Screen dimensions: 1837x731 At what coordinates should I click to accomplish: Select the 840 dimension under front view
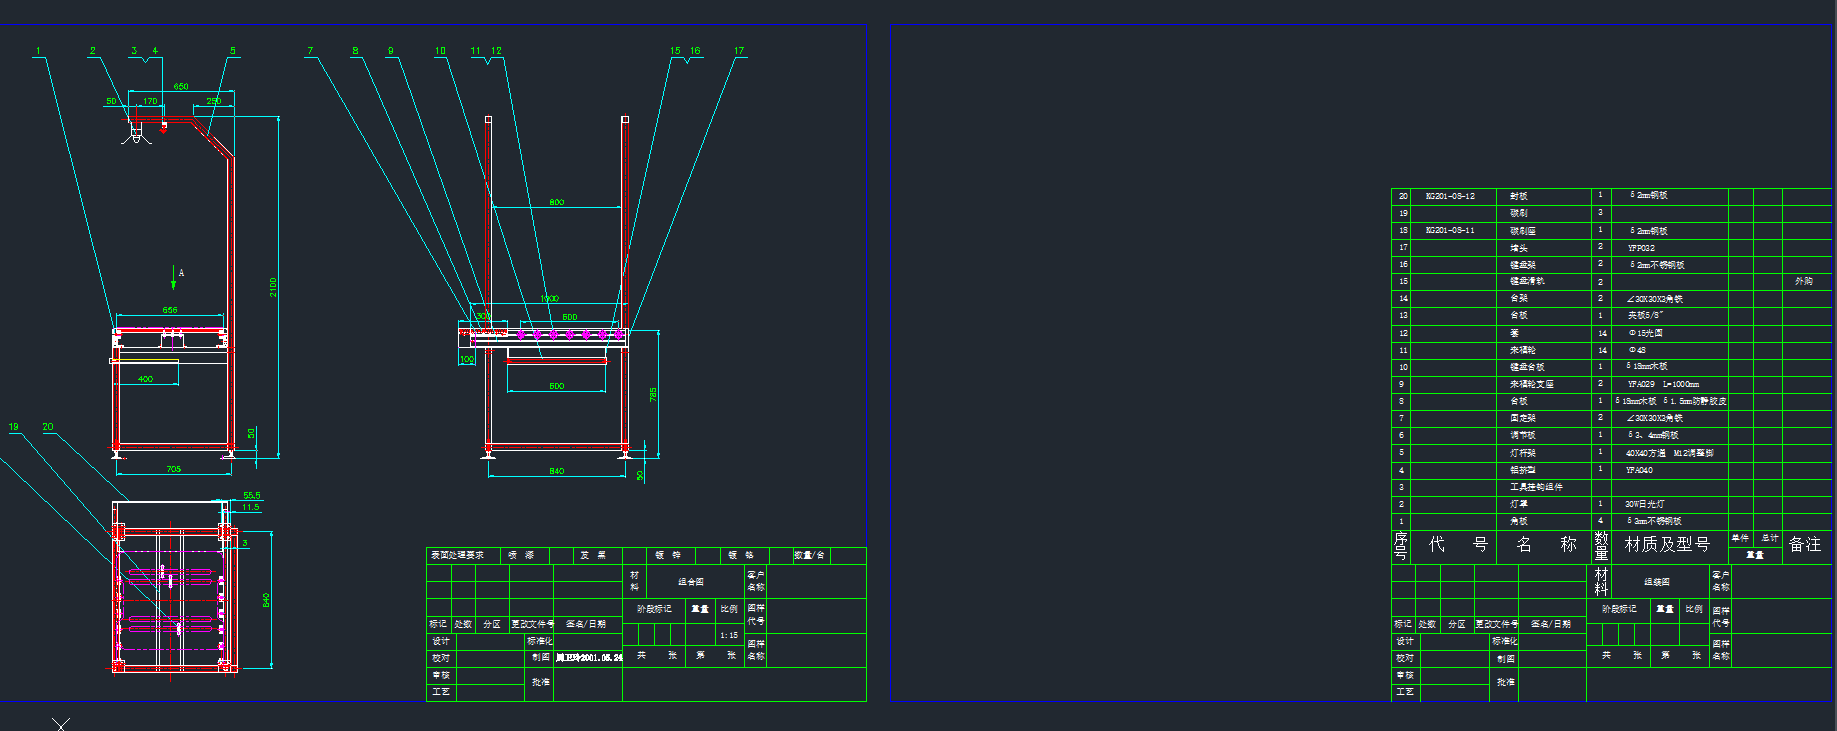[556, 471]
